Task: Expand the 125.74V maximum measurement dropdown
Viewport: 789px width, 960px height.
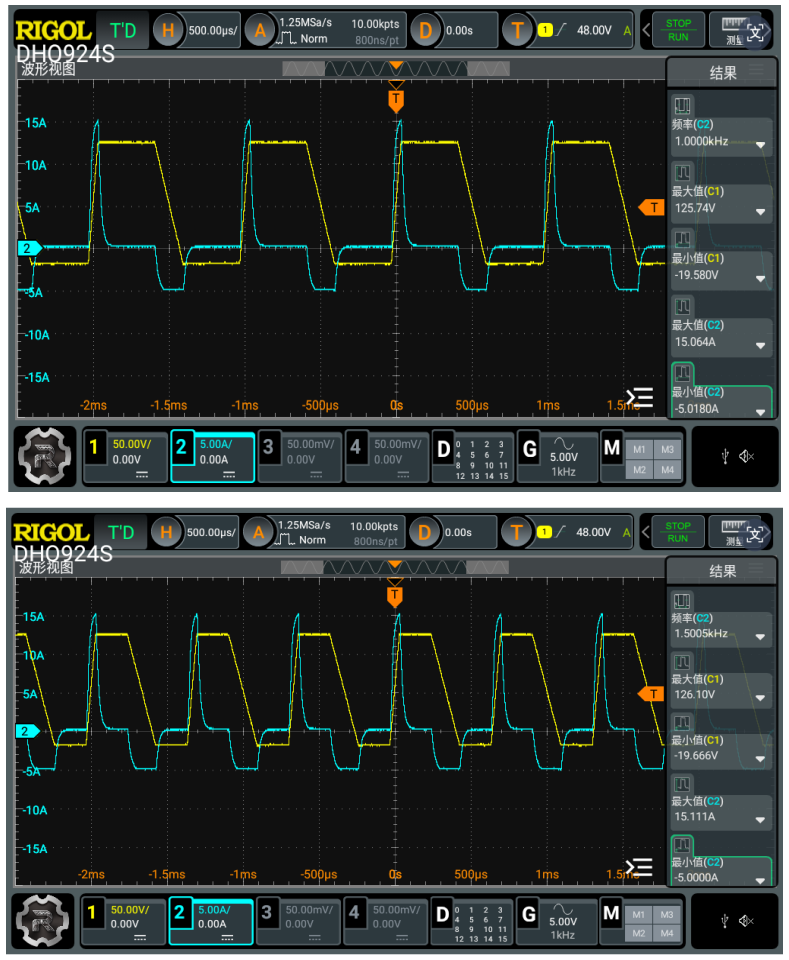Action: pyautogui.click(x=760, y=212)
